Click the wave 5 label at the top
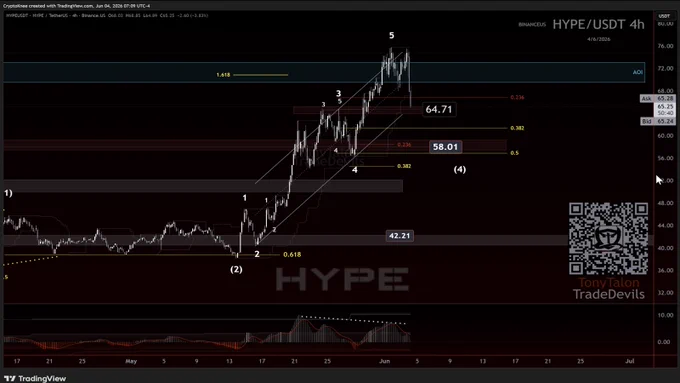This screenshot has width=680, height=383. point(392,36)
